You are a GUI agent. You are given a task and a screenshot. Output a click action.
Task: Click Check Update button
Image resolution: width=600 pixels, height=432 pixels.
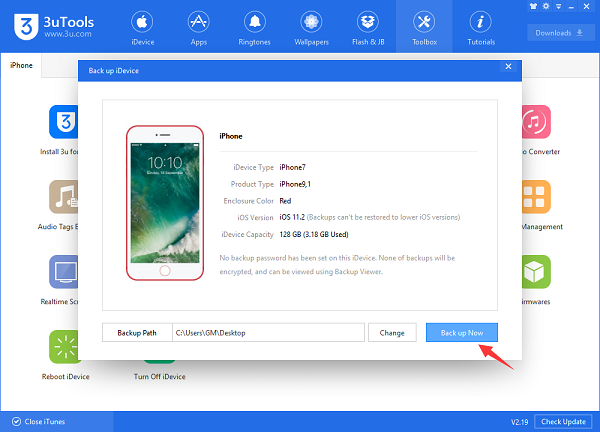(x=563, y=422)
